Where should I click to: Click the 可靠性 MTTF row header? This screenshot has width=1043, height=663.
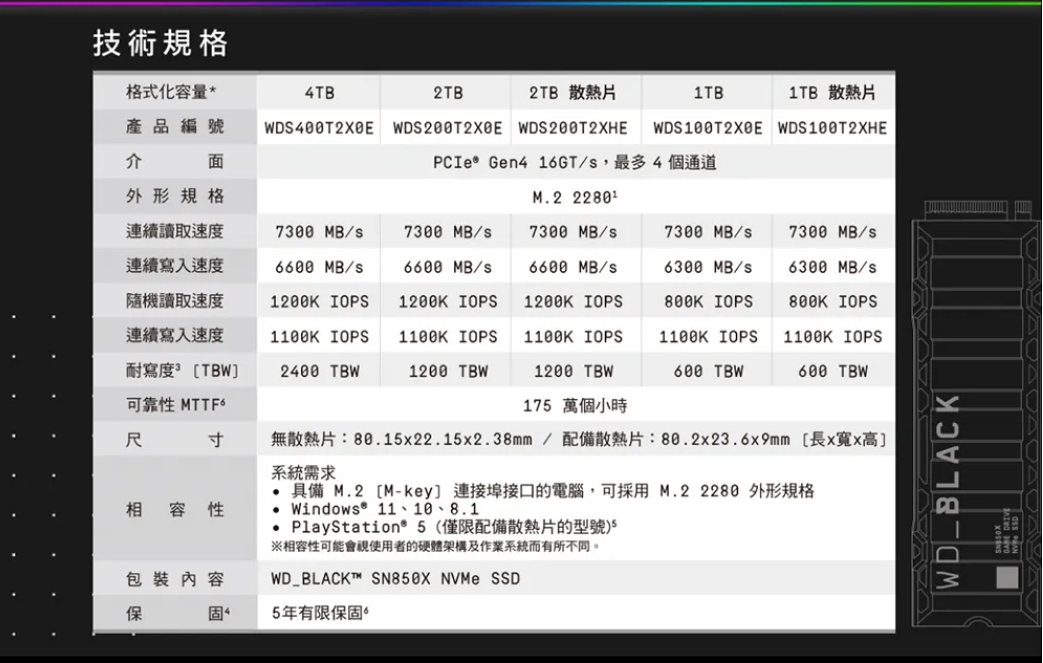click(174, 404)
